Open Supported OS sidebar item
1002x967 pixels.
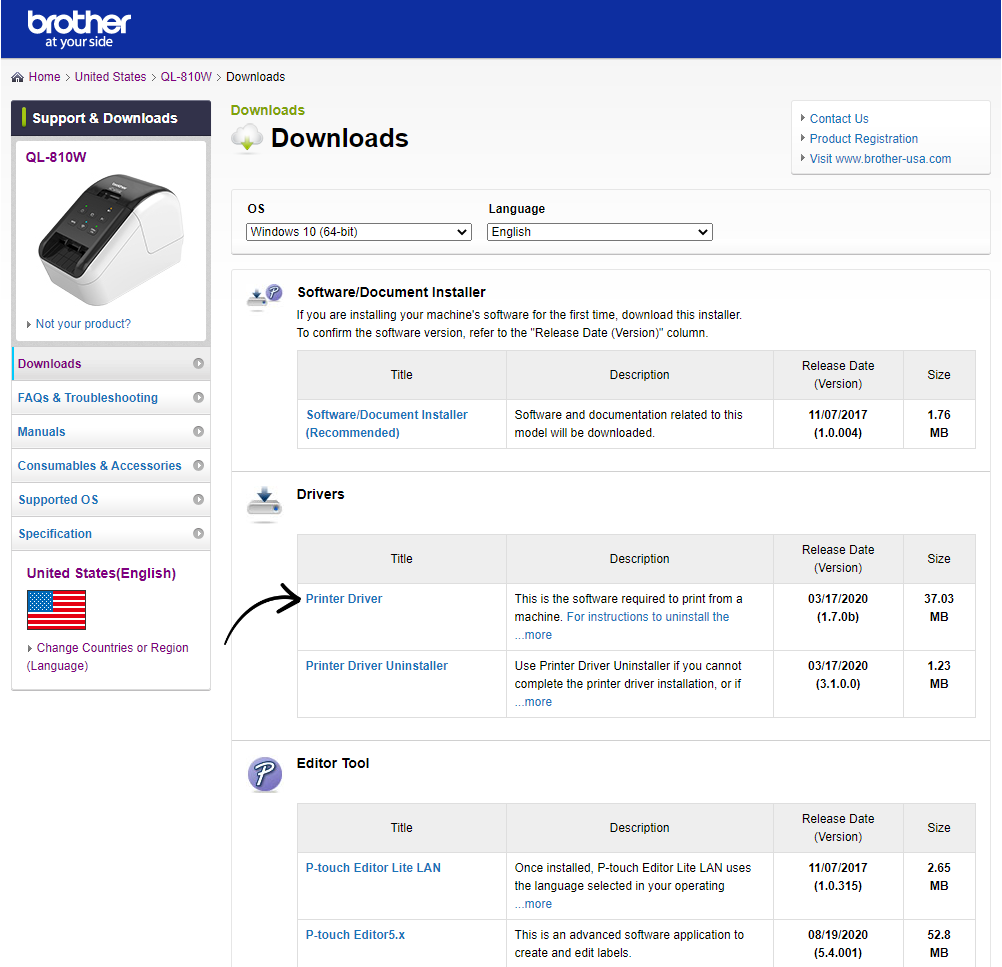point(111,499)
